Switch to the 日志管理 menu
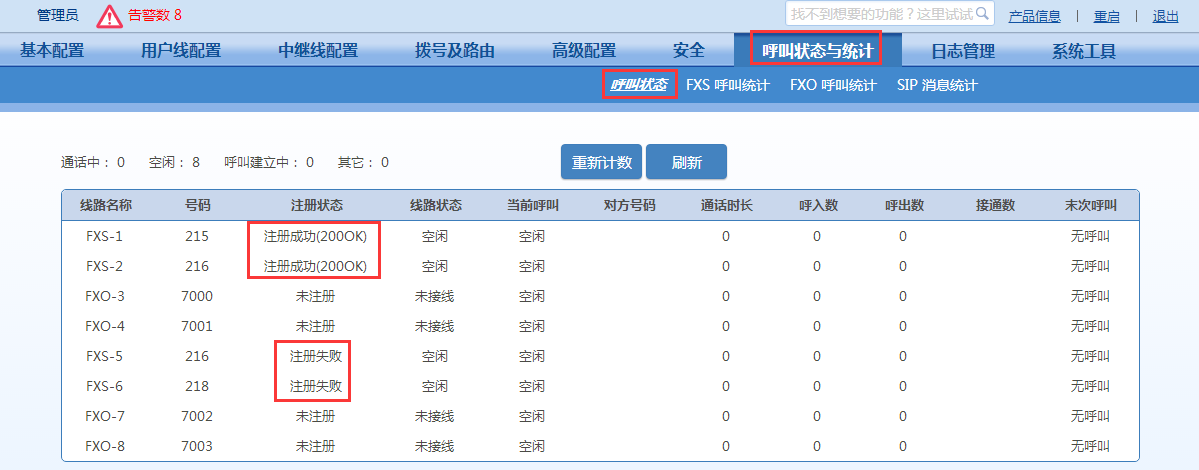The height and width of the screenshot is (470, 1199). [x=962, y=51]
